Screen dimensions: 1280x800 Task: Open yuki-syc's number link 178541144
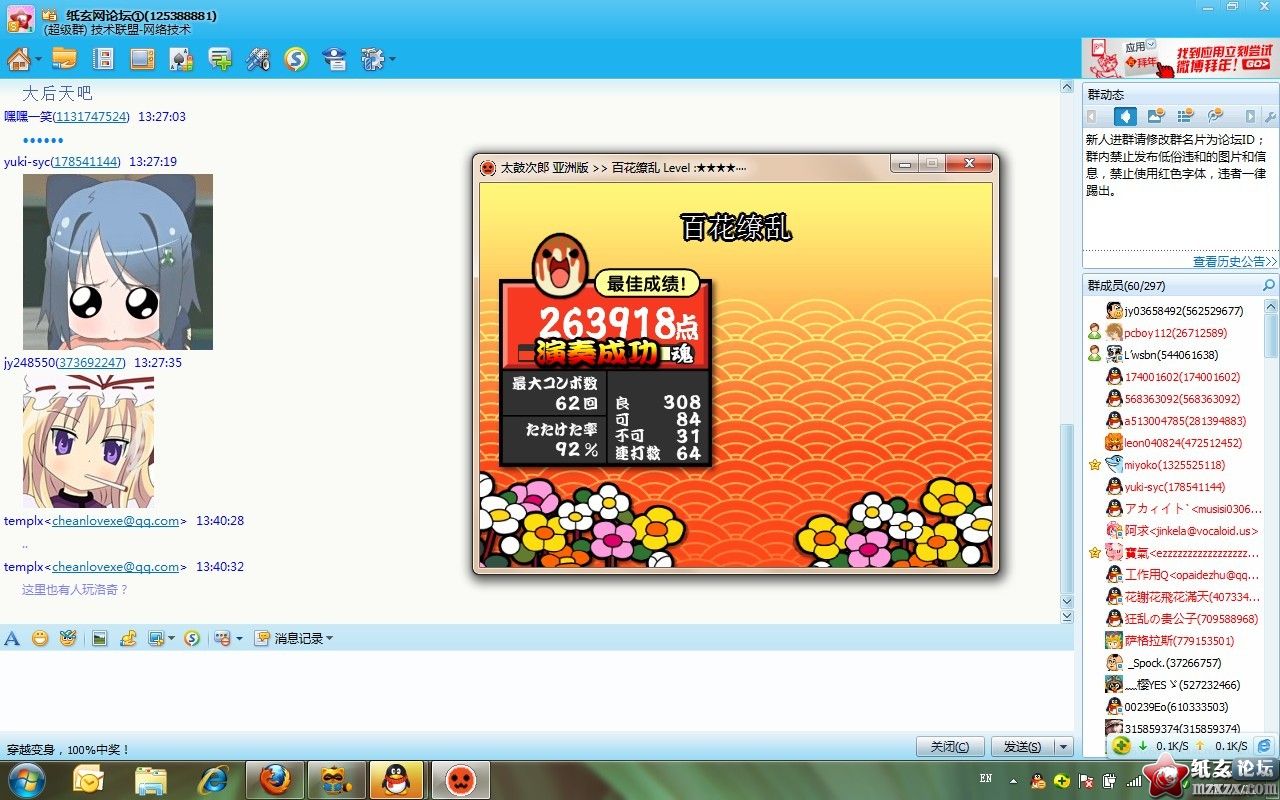pyautogui.click(x=86, y=161)
